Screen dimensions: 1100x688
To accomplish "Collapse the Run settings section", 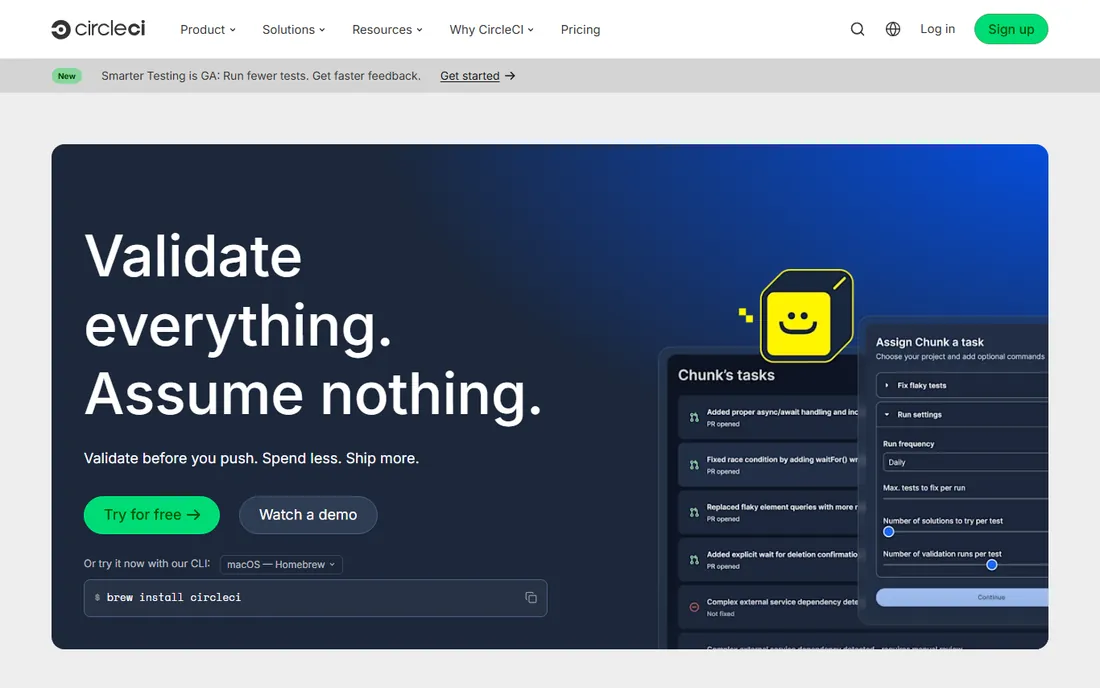I will pyautogui.click(x=962, y=414).
